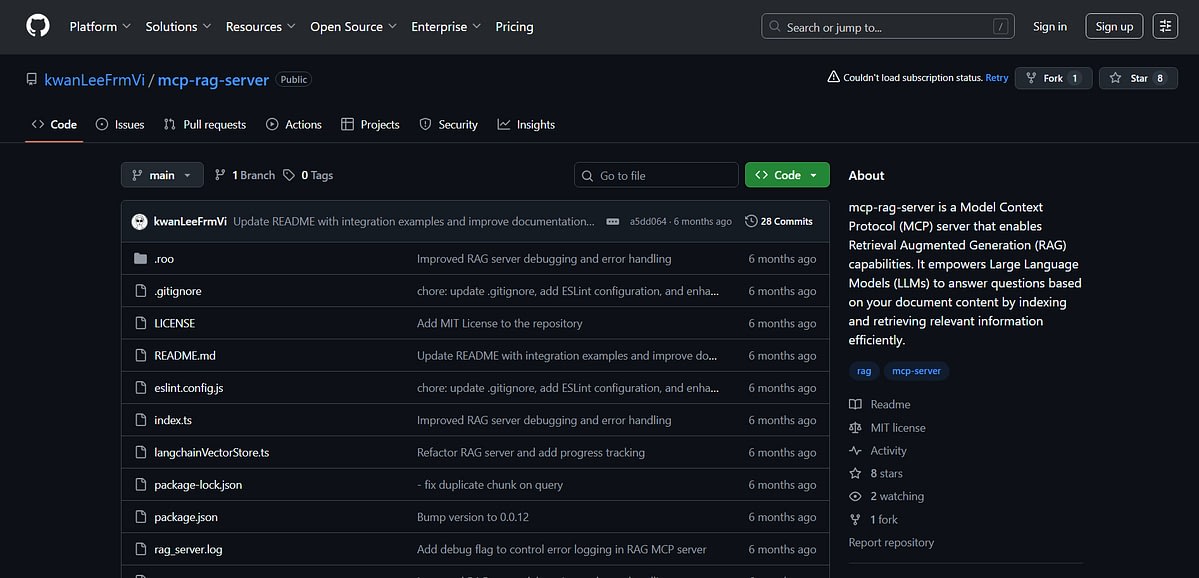Click the Retry link for subscription status

(x=996, y=77)
